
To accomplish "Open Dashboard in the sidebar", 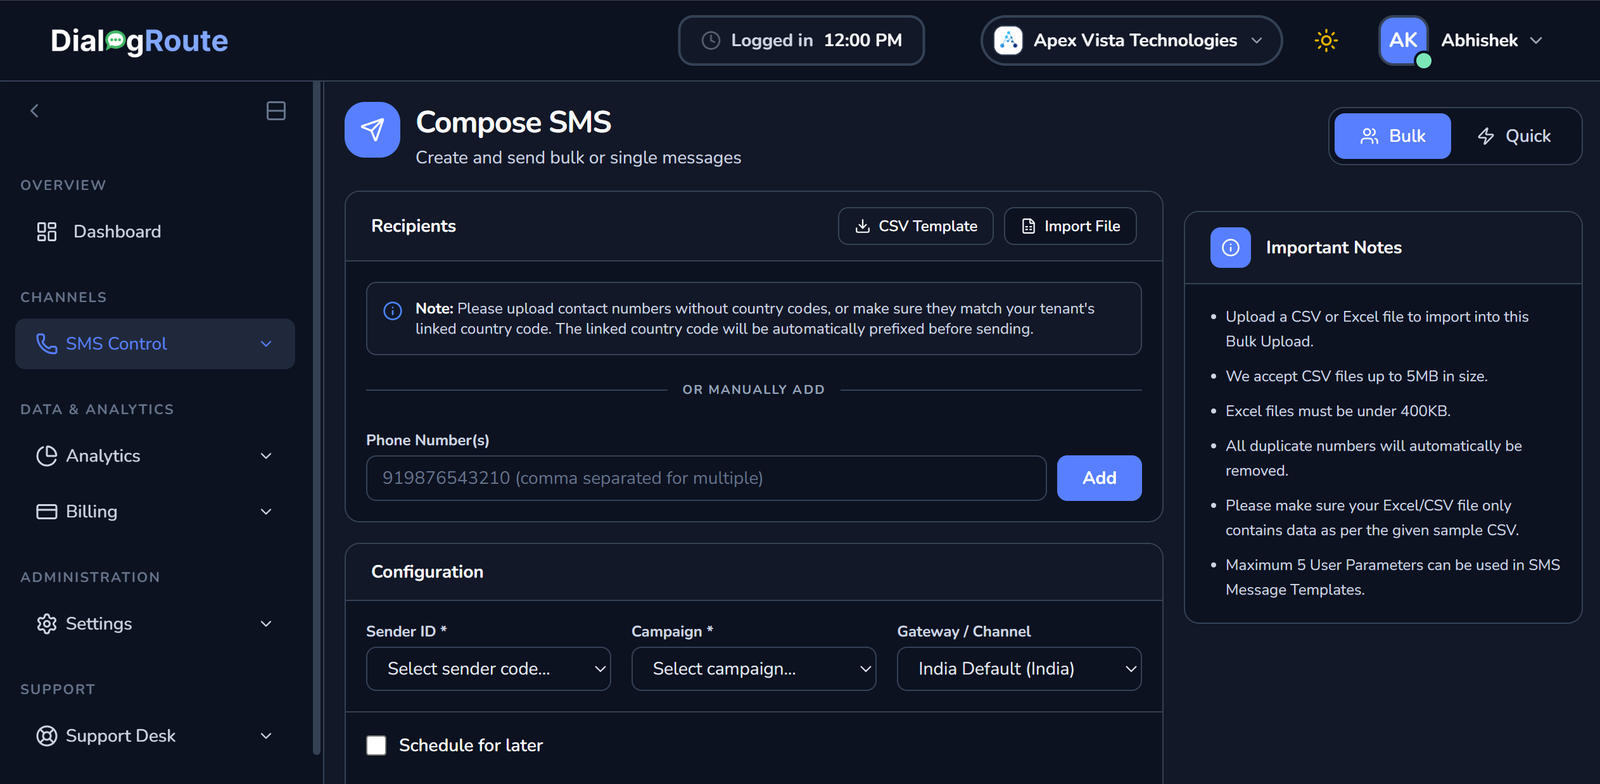I will tap(155, 232).
